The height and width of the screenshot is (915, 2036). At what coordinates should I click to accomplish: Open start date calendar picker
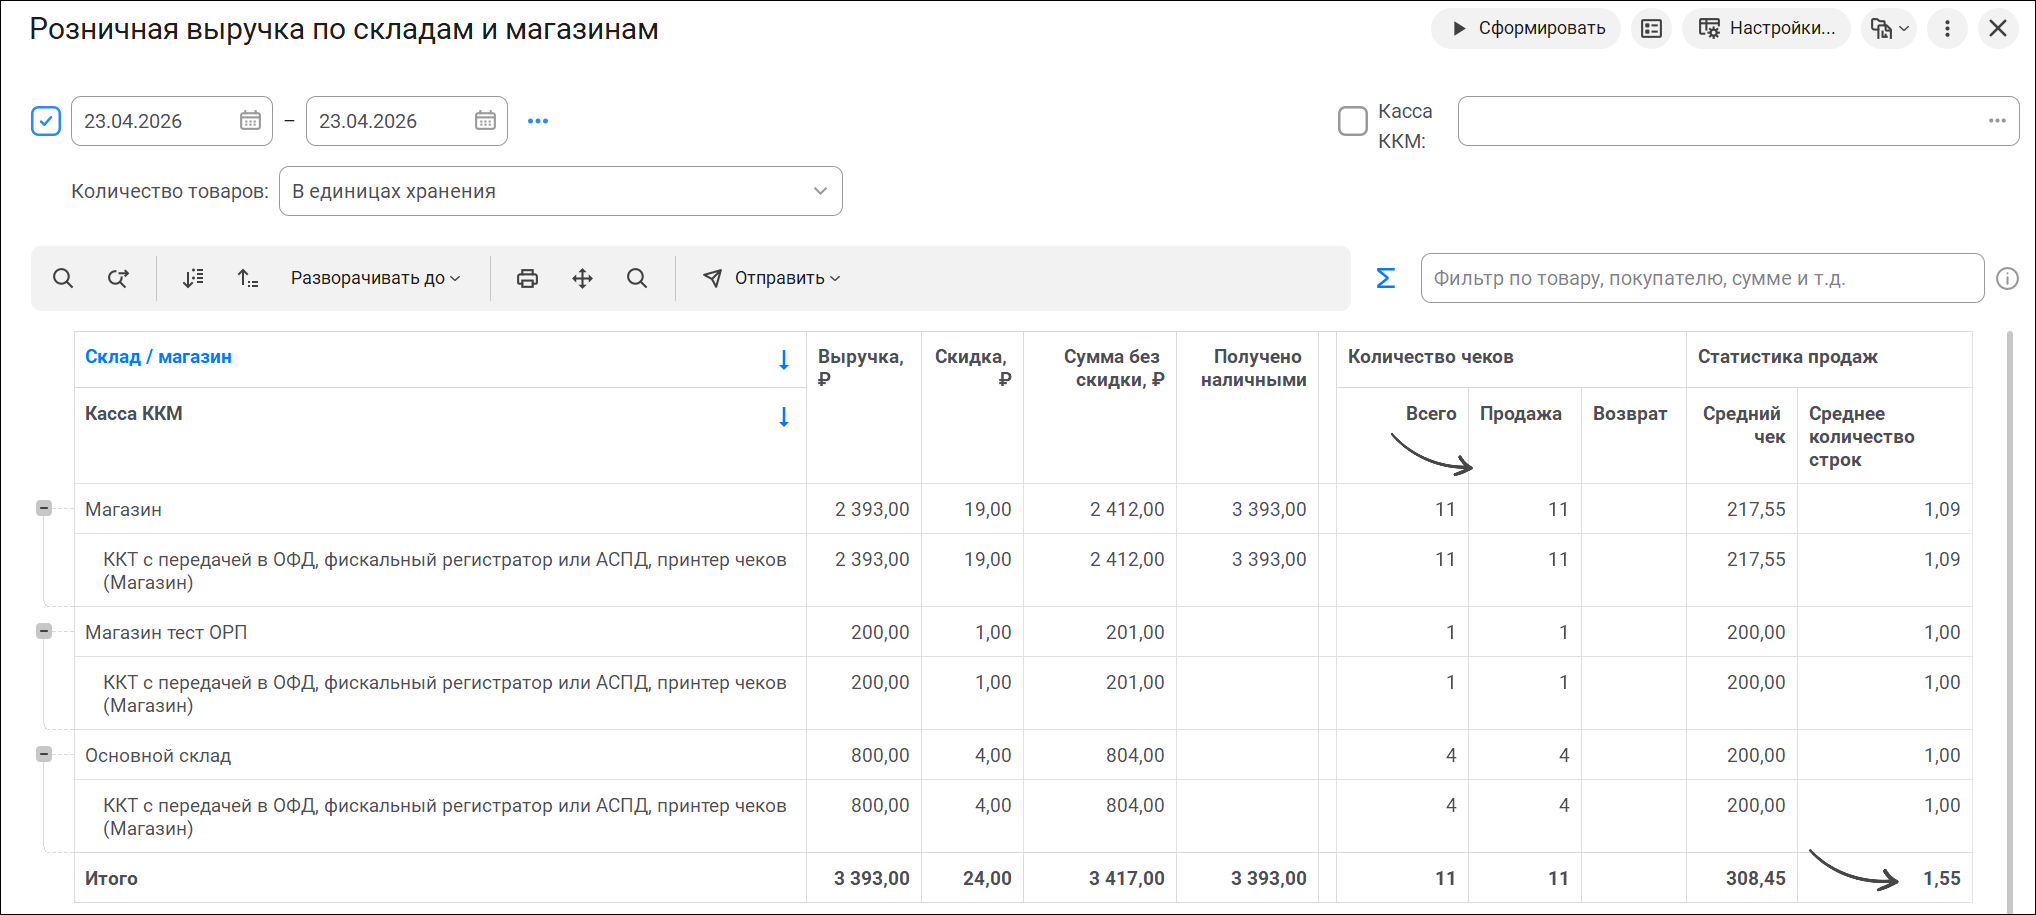[250, 121]
